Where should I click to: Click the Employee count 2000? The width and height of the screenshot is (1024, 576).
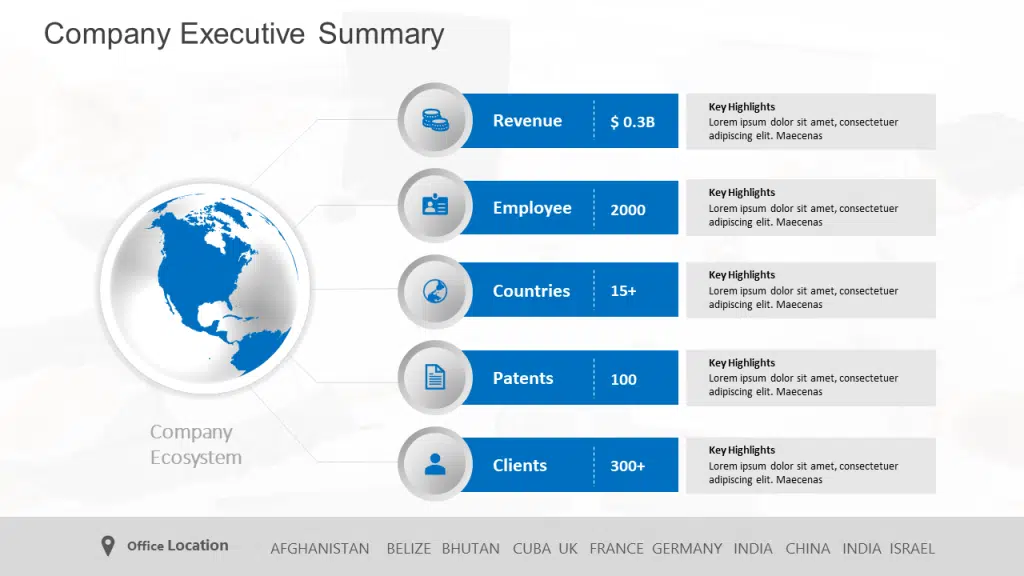pyautogui.click(x=627, y=210)
